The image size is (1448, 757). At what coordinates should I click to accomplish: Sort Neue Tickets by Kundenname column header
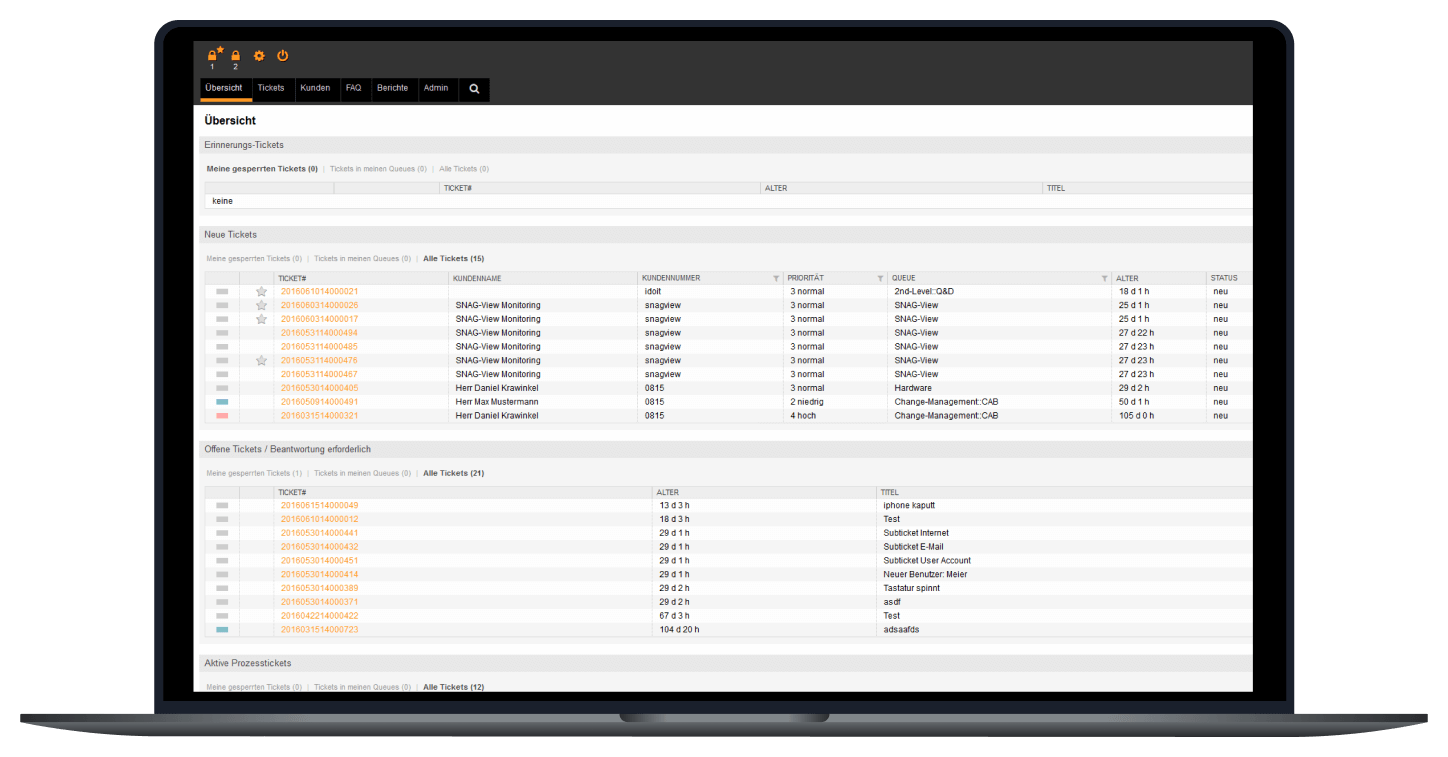click(x=477, y=278)
